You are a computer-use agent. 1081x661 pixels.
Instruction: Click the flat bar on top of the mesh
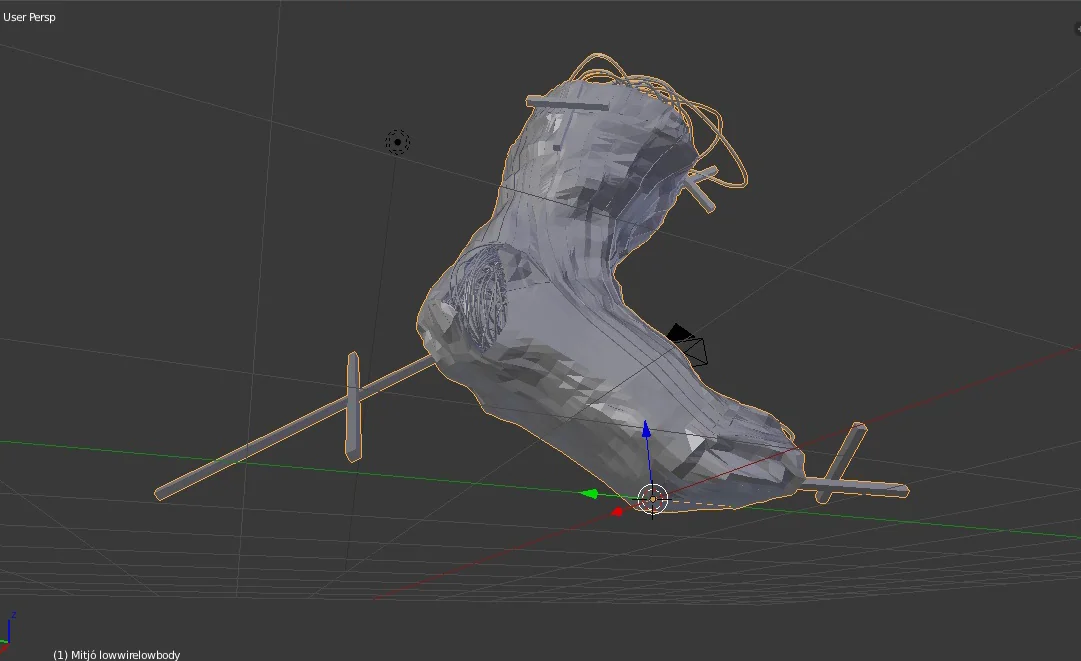tap(567, 104)
